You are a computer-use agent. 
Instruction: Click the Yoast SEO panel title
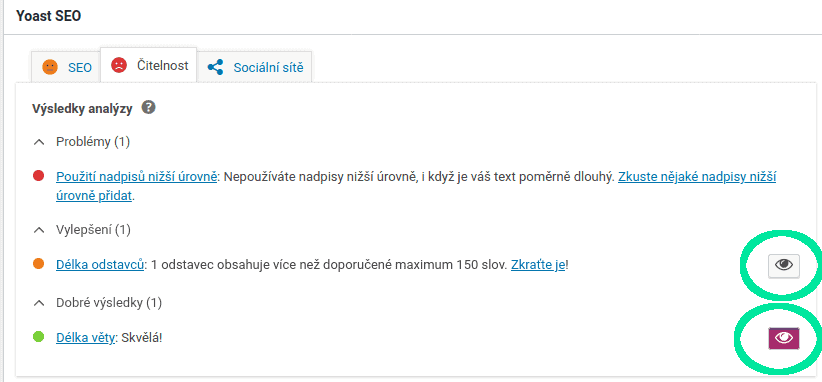click(x=48, y=16)
